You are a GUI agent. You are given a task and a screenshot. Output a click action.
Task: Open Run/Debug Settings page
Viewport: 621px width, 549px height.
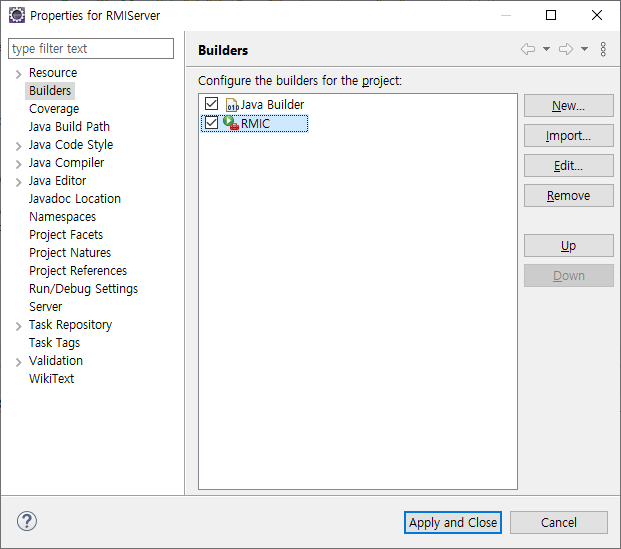point(84,289)
